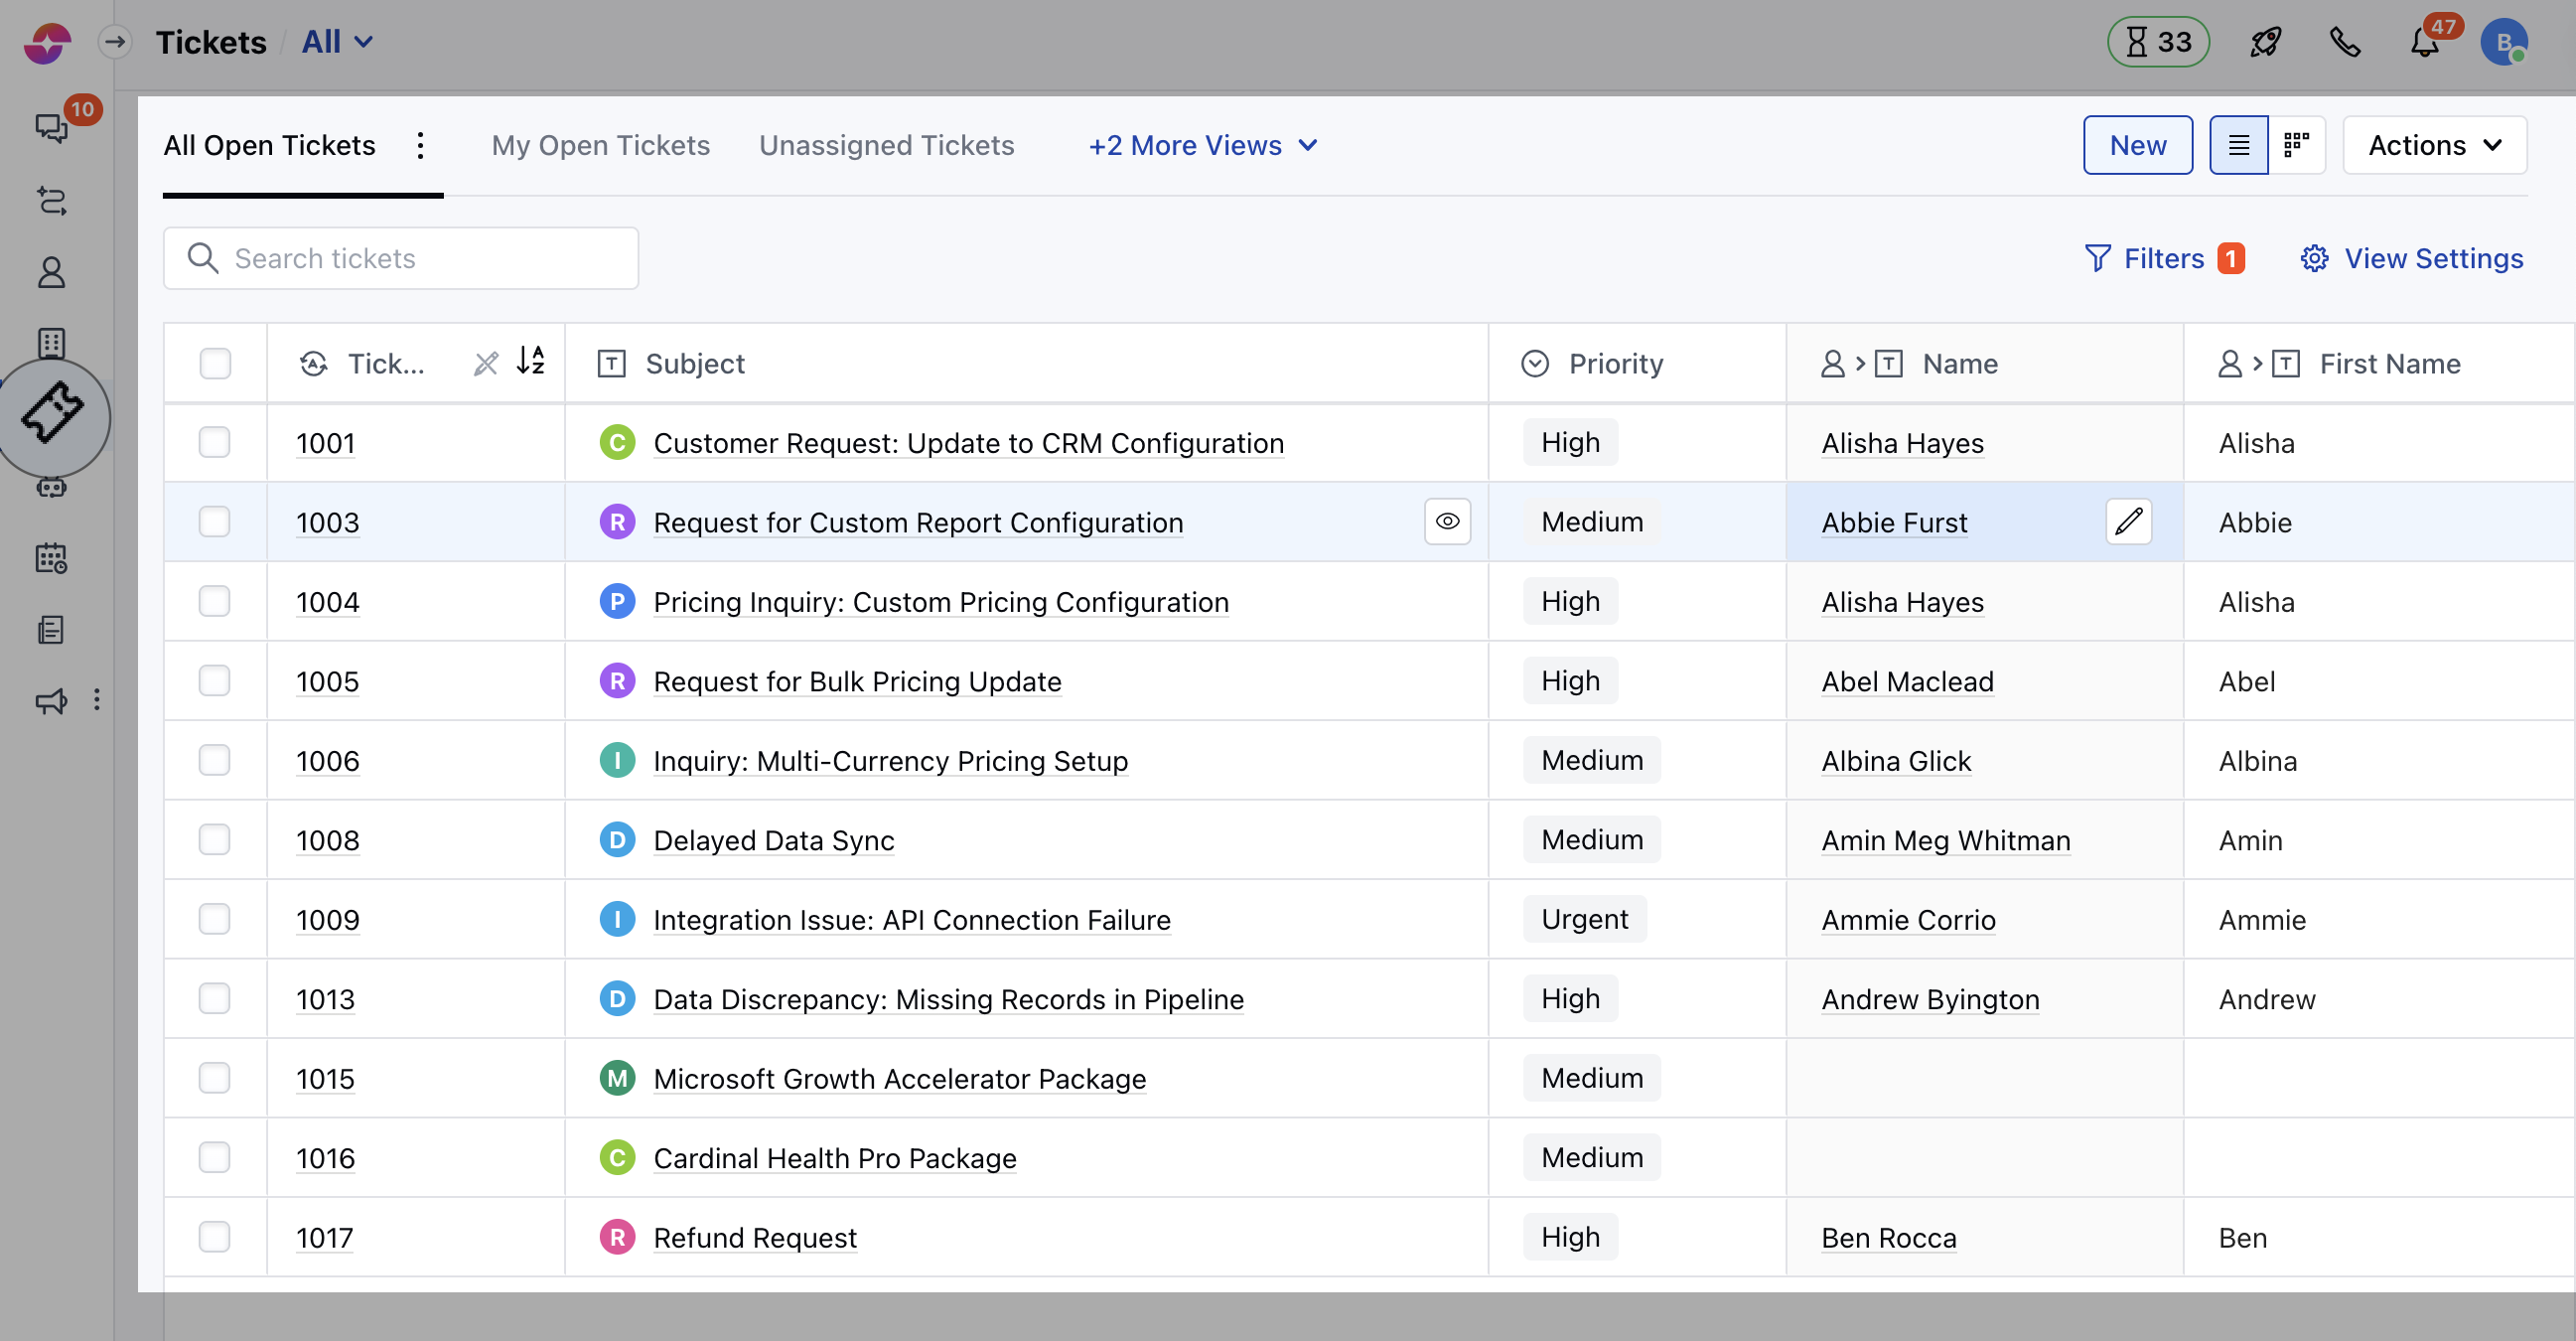2576x1341 pixels.
Task: Open Contacts person icon in sidebar
Action: pos(52,272)
